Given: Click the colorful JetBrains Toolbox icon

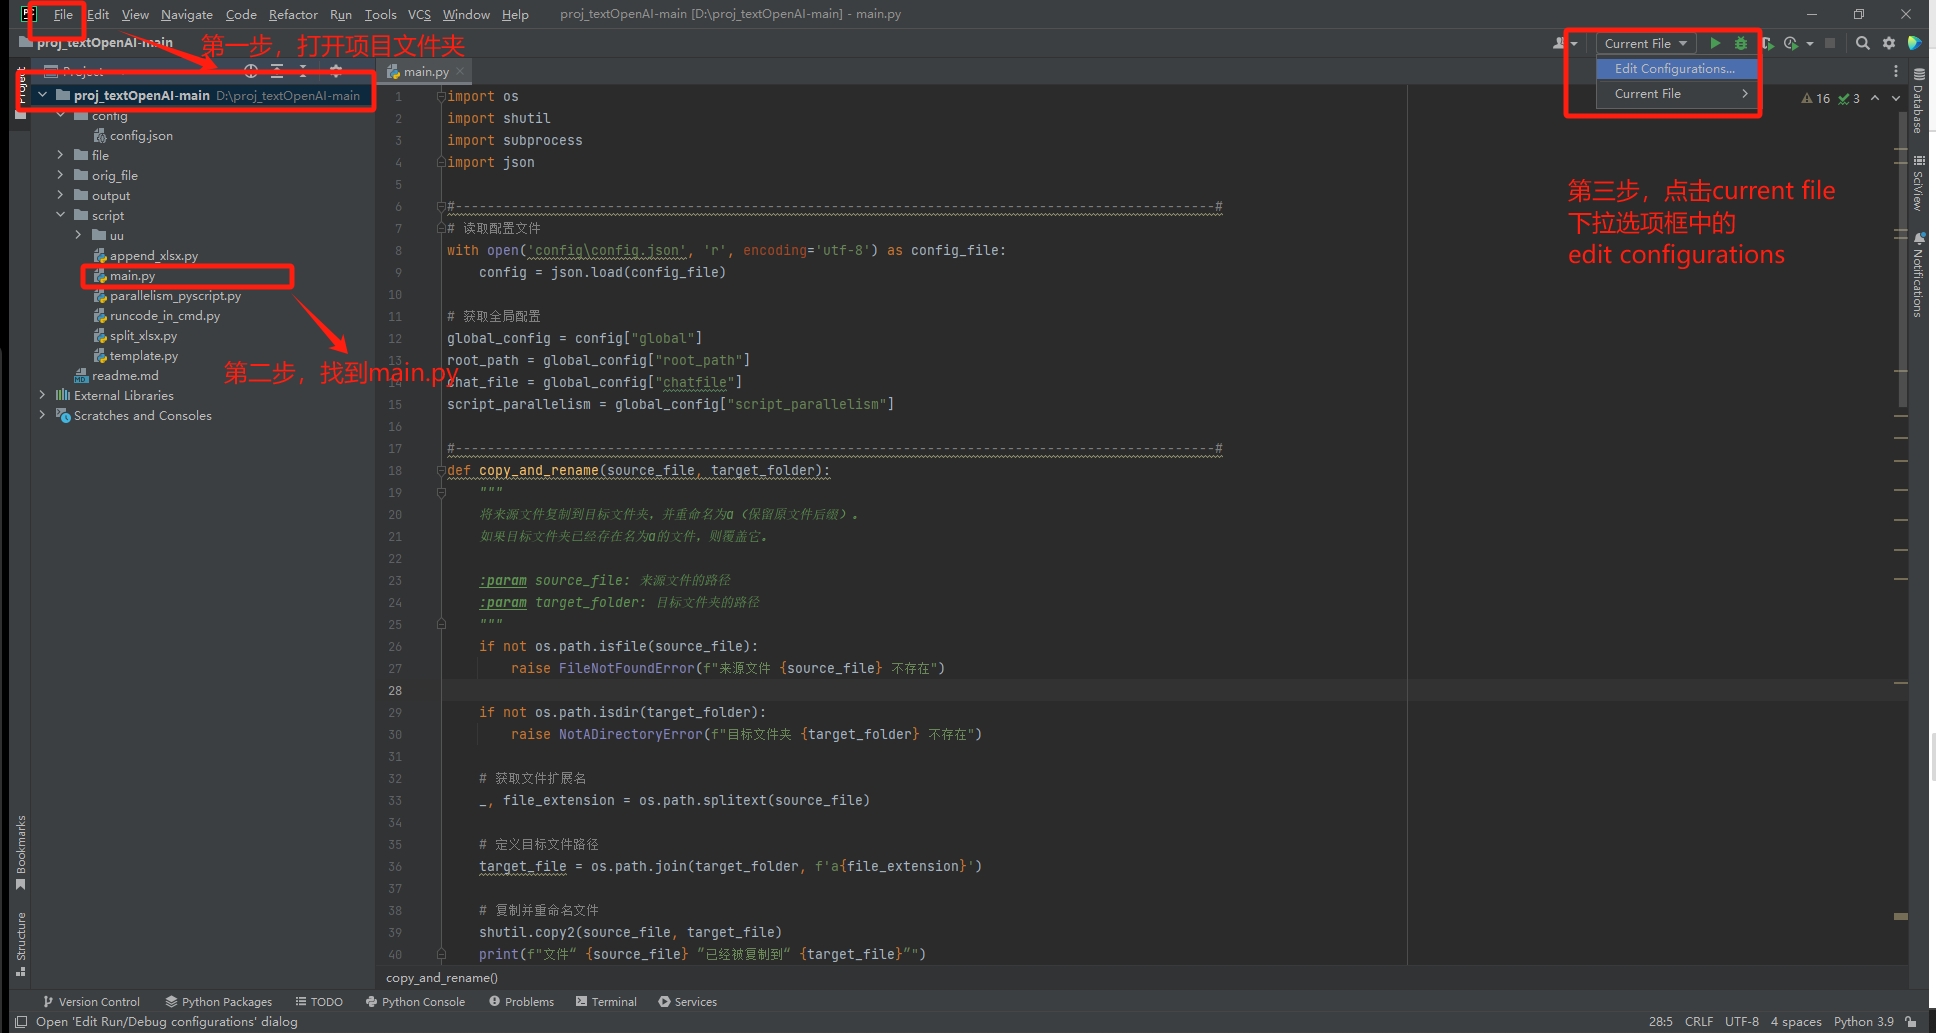Looking at the screenshot, I should tap(1914, 43).
